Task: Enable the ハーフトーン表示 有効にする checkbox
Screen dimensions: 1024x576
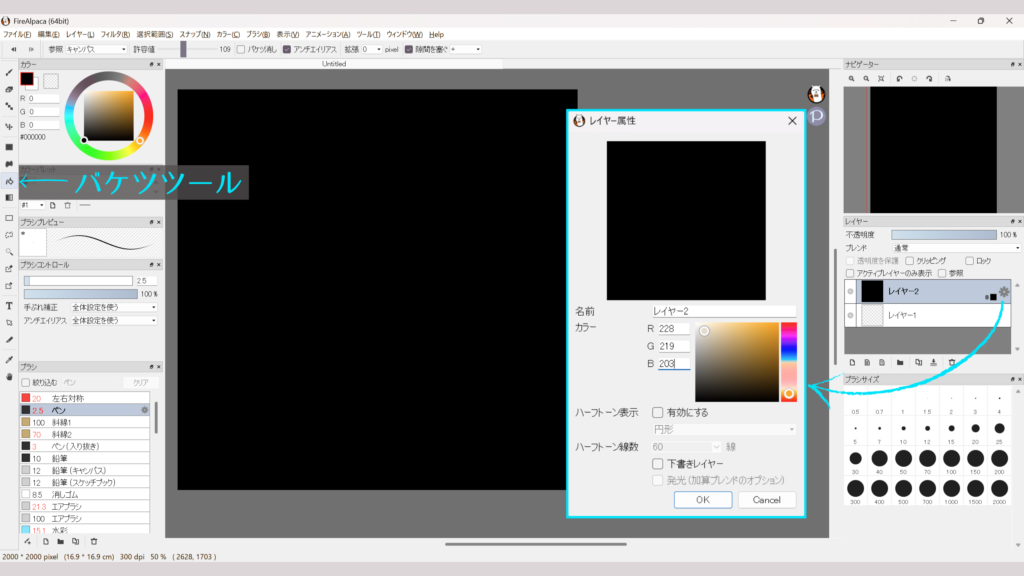Action: click(x=658, y=411)
